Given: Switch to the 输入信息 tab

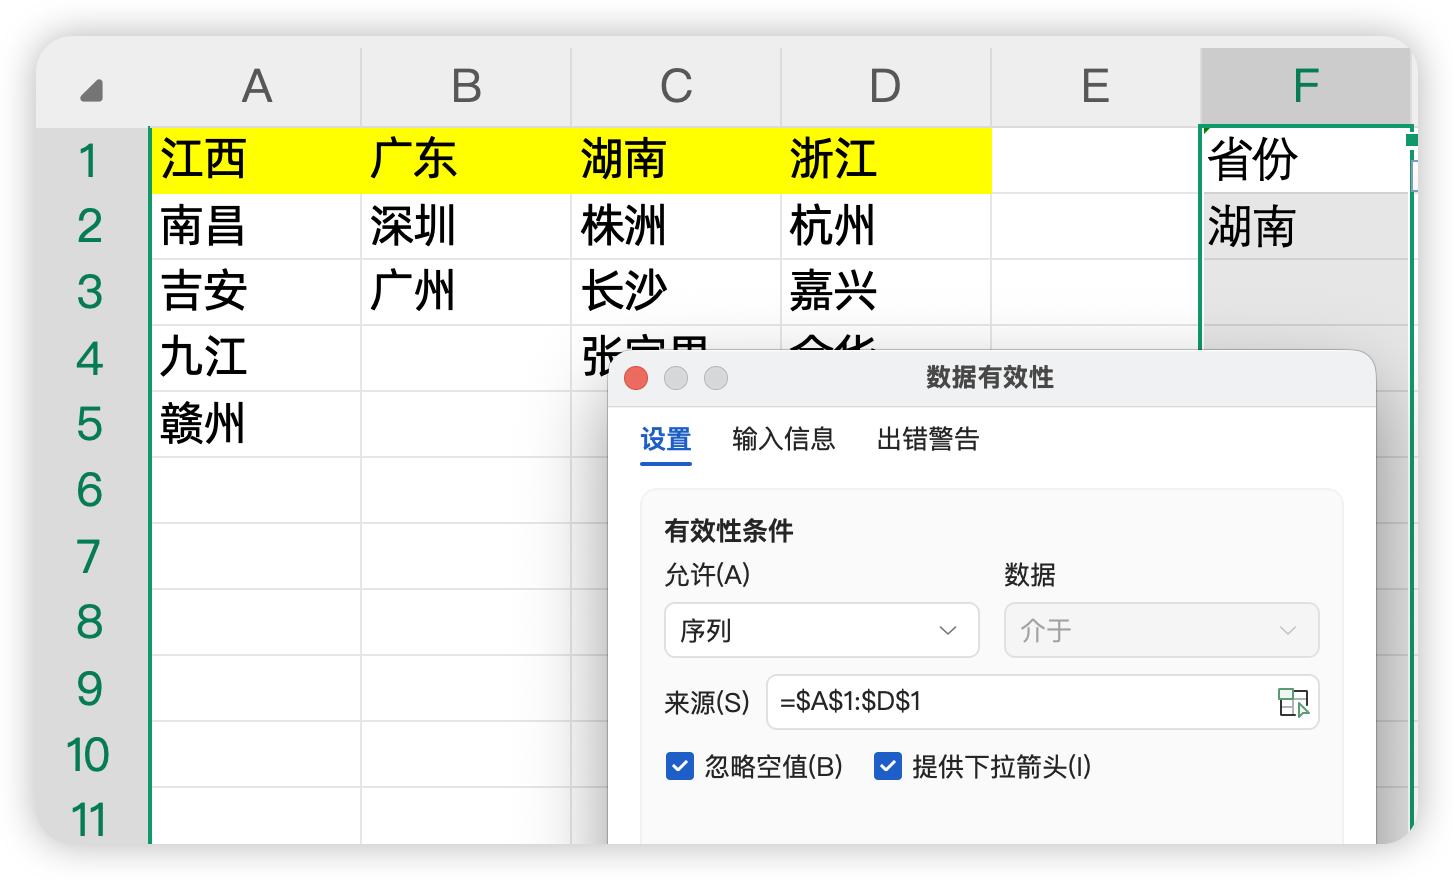Looking at the screenshot, I should pos(783,439).
